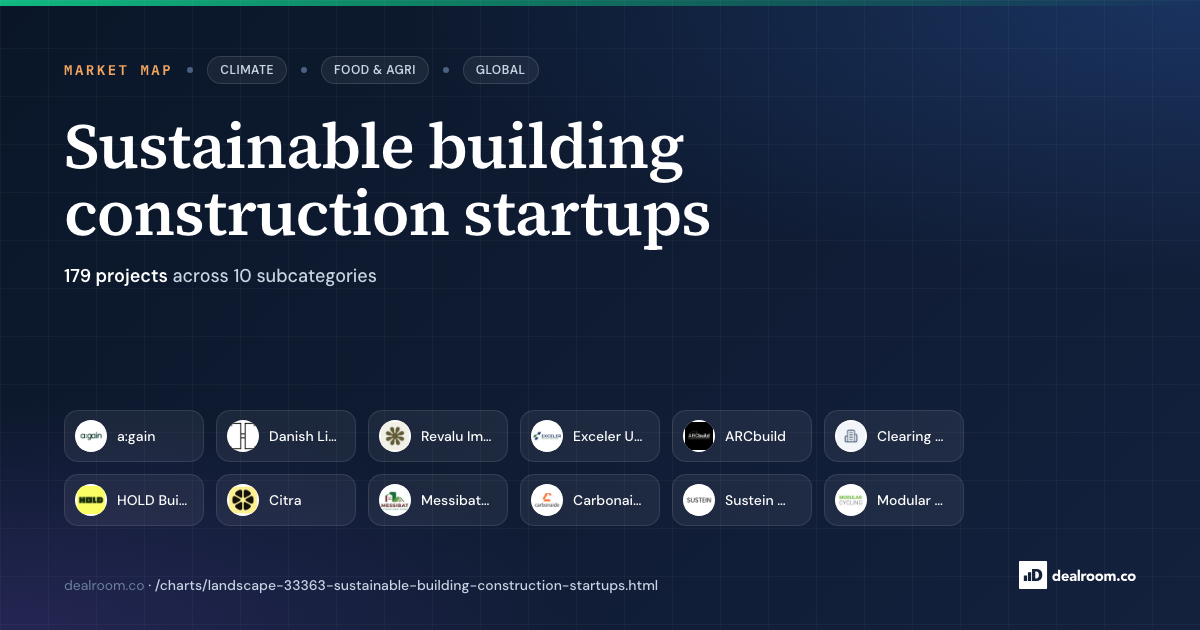
Task: Click the Revalu Im... flower logo icon
Action: pos(395,436)
